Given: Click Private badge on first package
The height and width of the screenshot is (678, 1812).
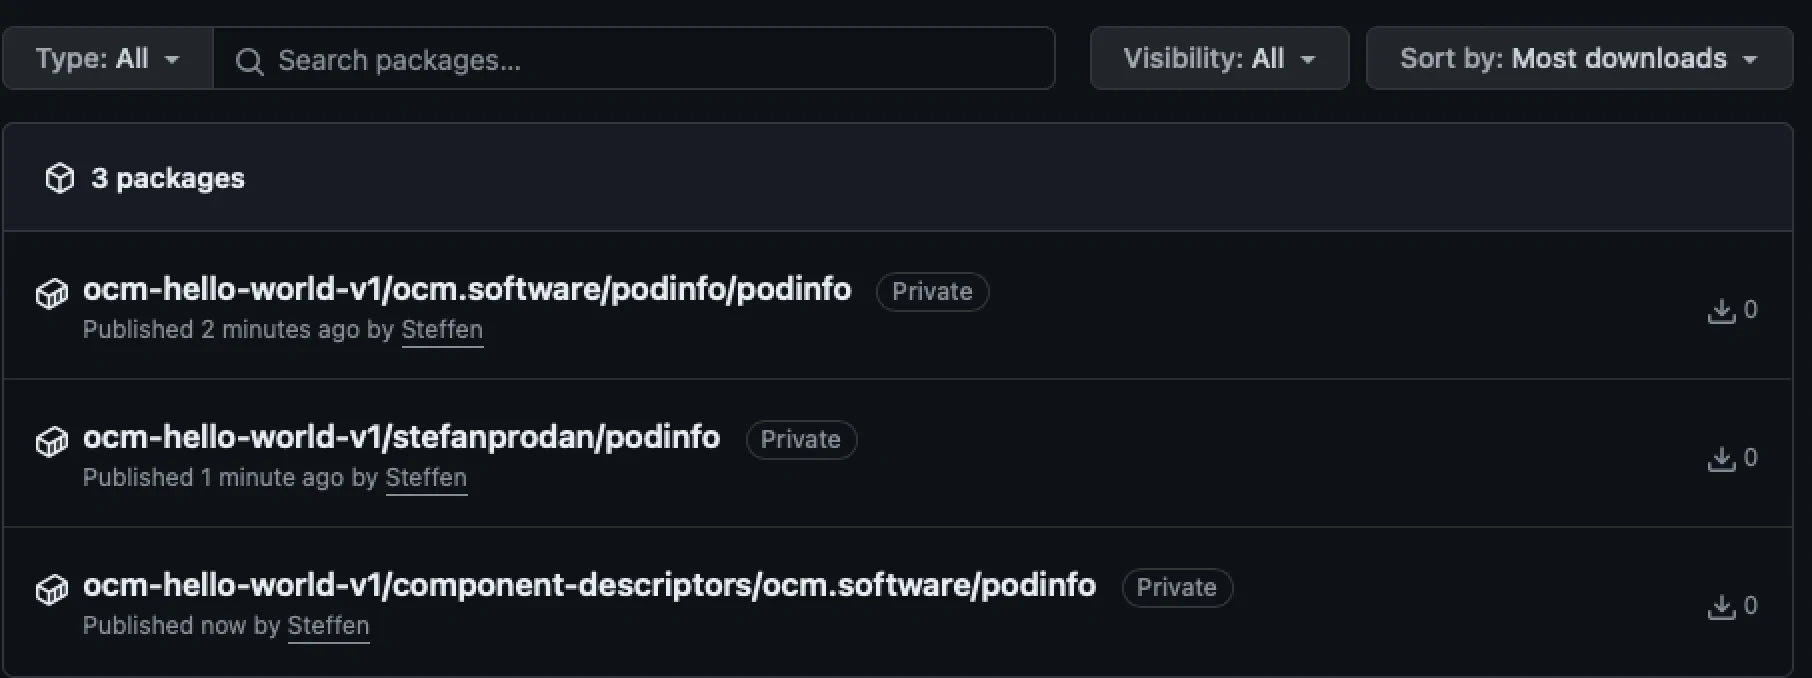Looking at the screenshot, I should point(932,292).
